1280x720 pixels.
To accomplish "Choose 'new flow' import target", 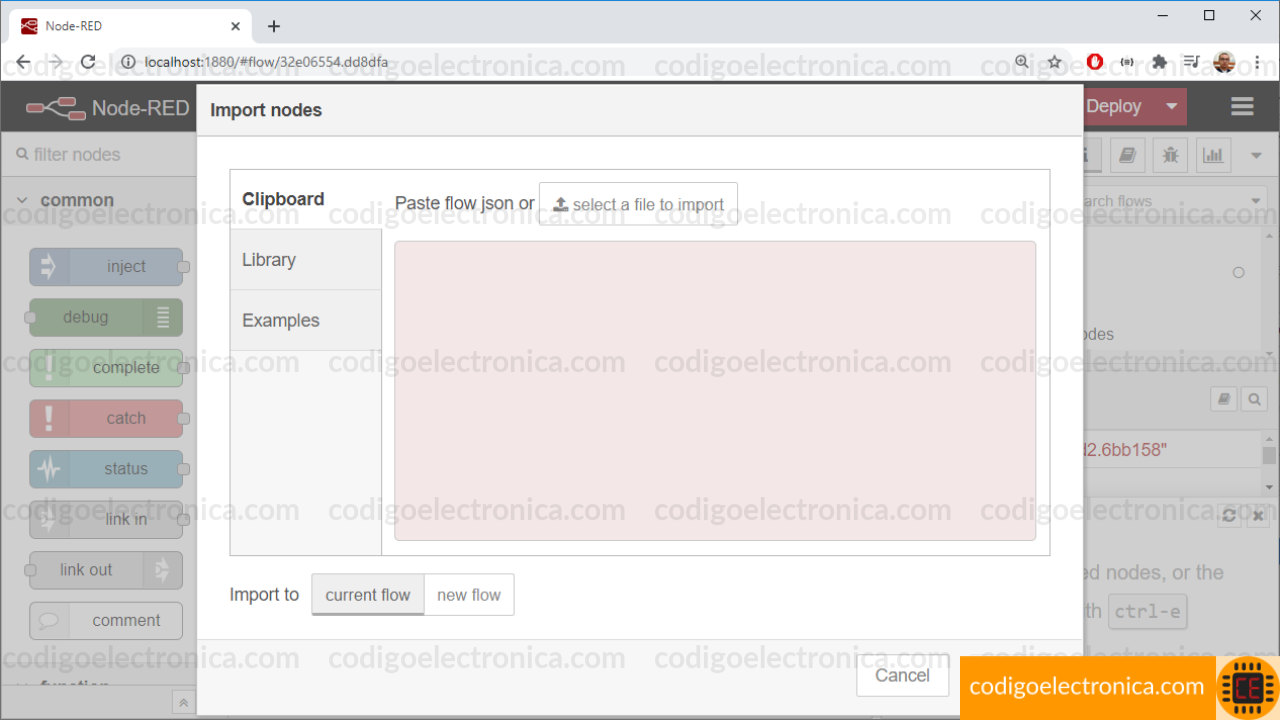I will (469, 595).
